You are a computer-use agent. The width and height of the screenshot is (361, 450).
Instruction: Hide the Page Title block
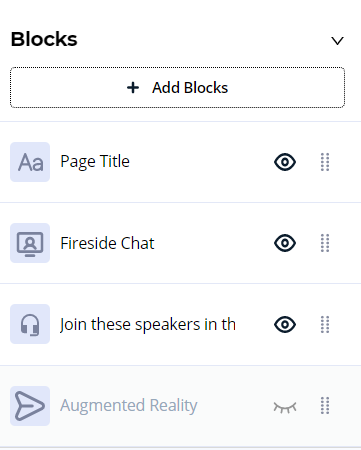285,162
